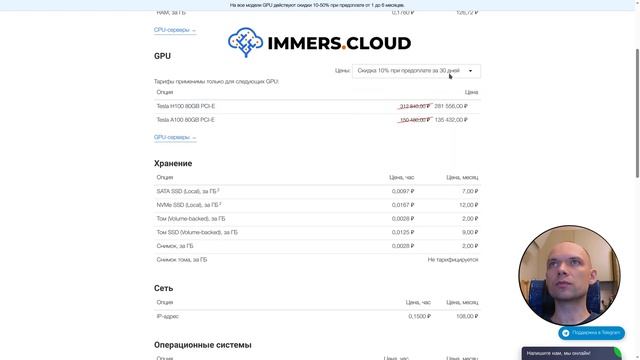The height and width of the screenshot is (360, 640).
Task: Click the 'Цена' header in GPU table
Action: tap(471, 92)
